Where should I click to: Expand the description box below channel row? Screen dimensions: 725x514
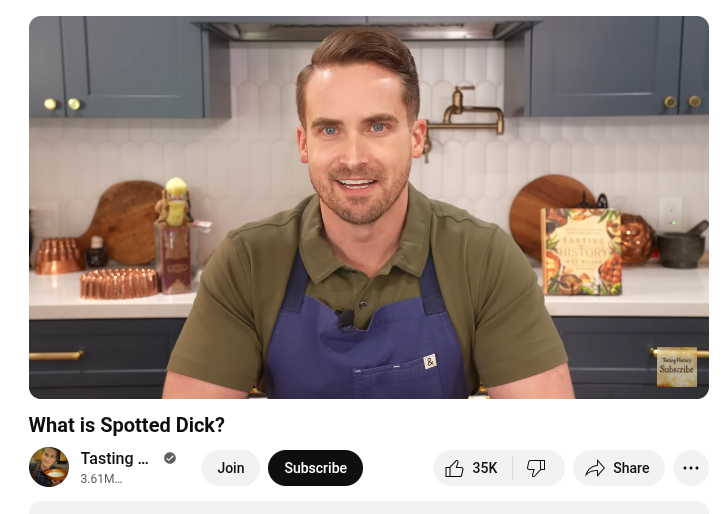[x=369, y=508]
